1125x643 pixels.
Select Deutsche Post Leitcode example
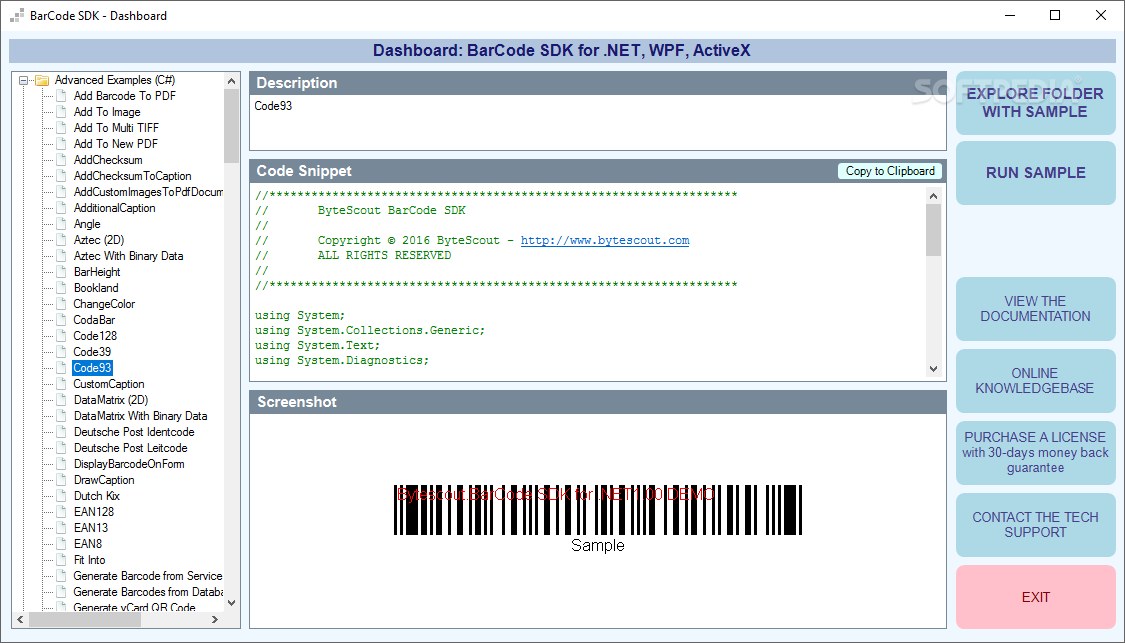coord(131,448)
